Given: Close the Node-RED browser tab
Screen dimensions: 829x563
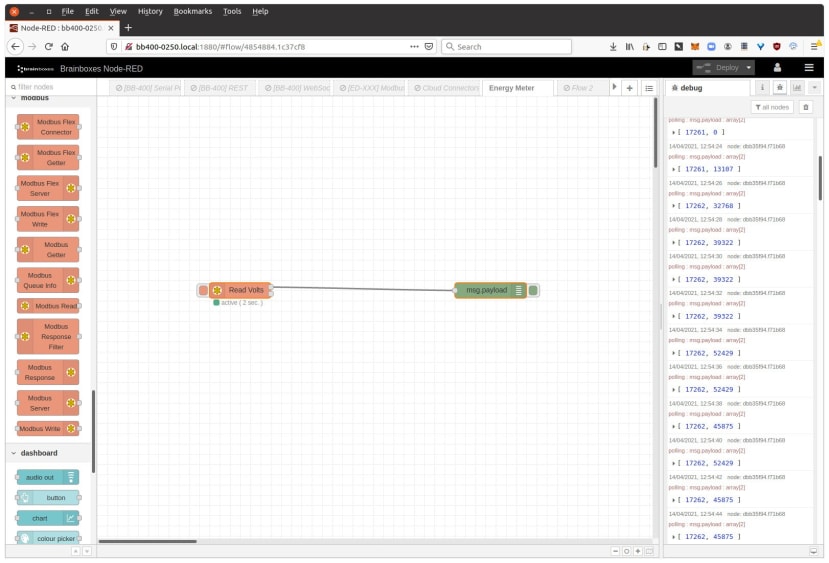Looking at the screenshot, I should (110, 28).
